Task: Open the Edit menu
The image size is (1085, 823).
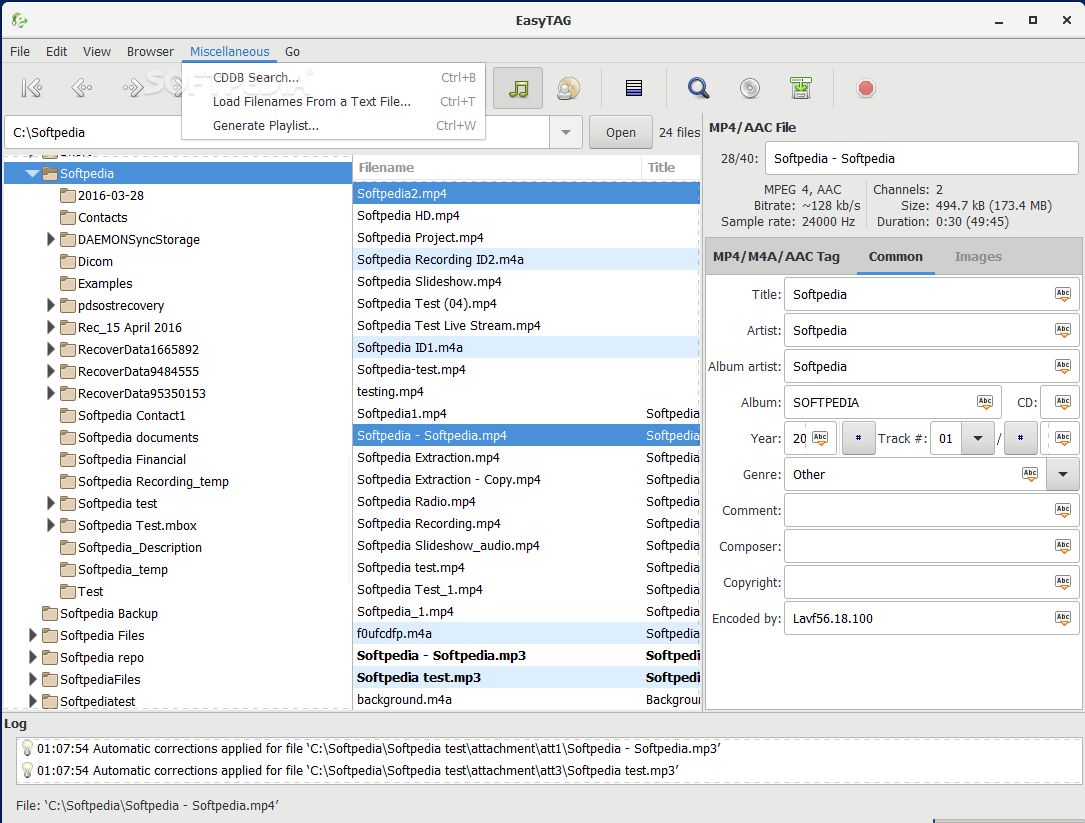Action: click(x=56, y=51)
